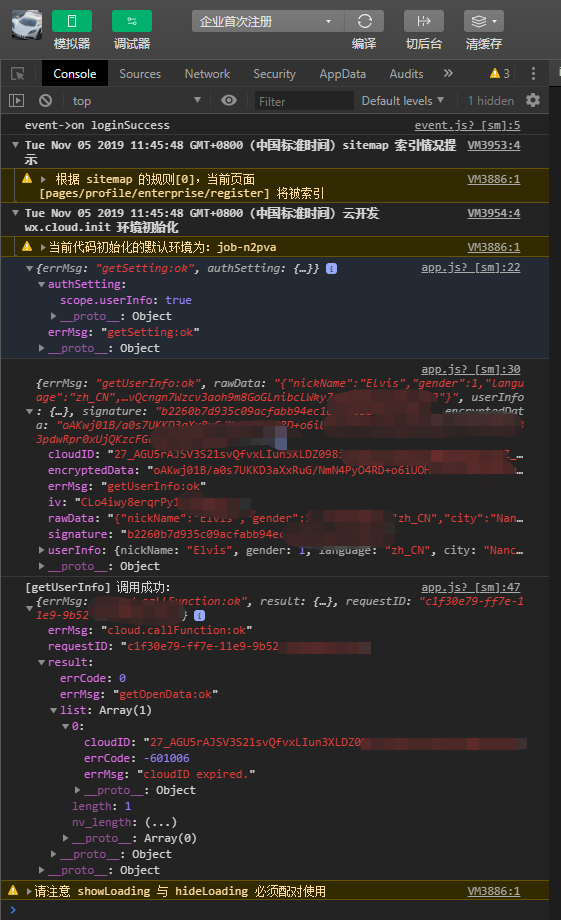
Task: Click the console Filter input field
Action: coord(304,102)
